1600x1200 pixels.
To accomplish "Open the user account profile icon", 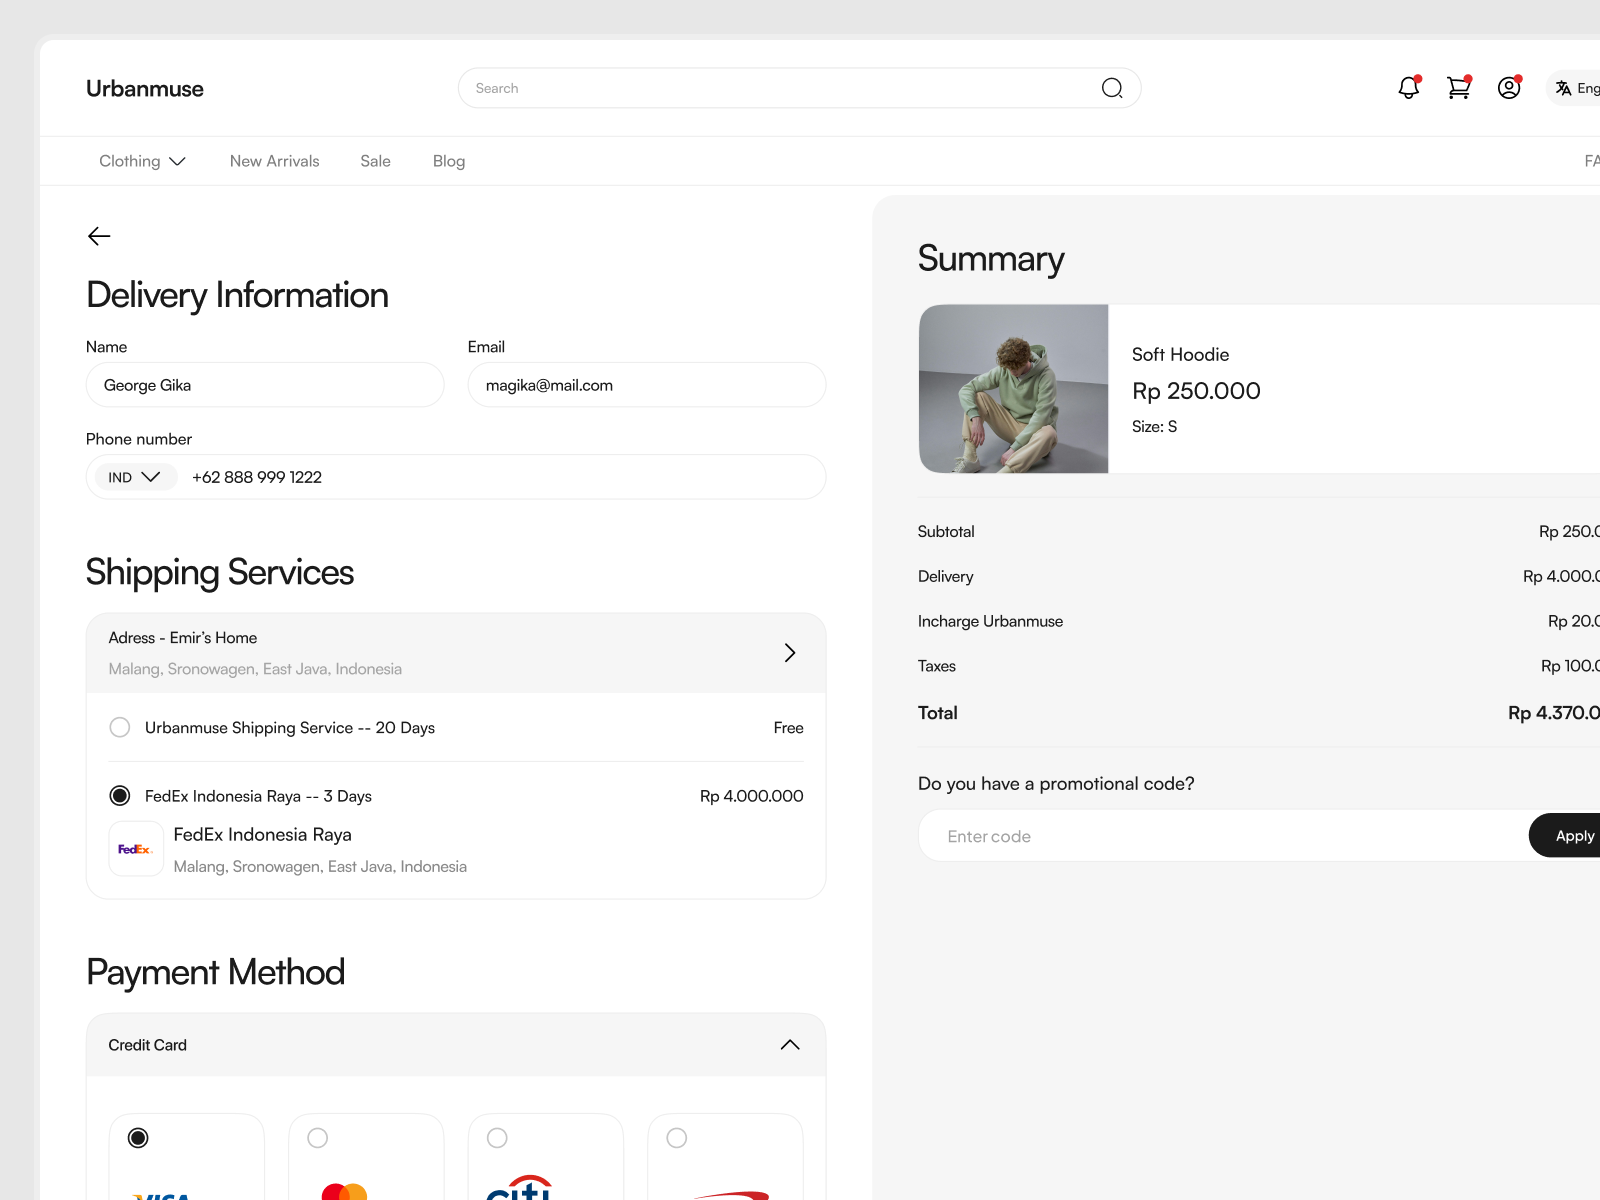I will tap(1509, 88).
